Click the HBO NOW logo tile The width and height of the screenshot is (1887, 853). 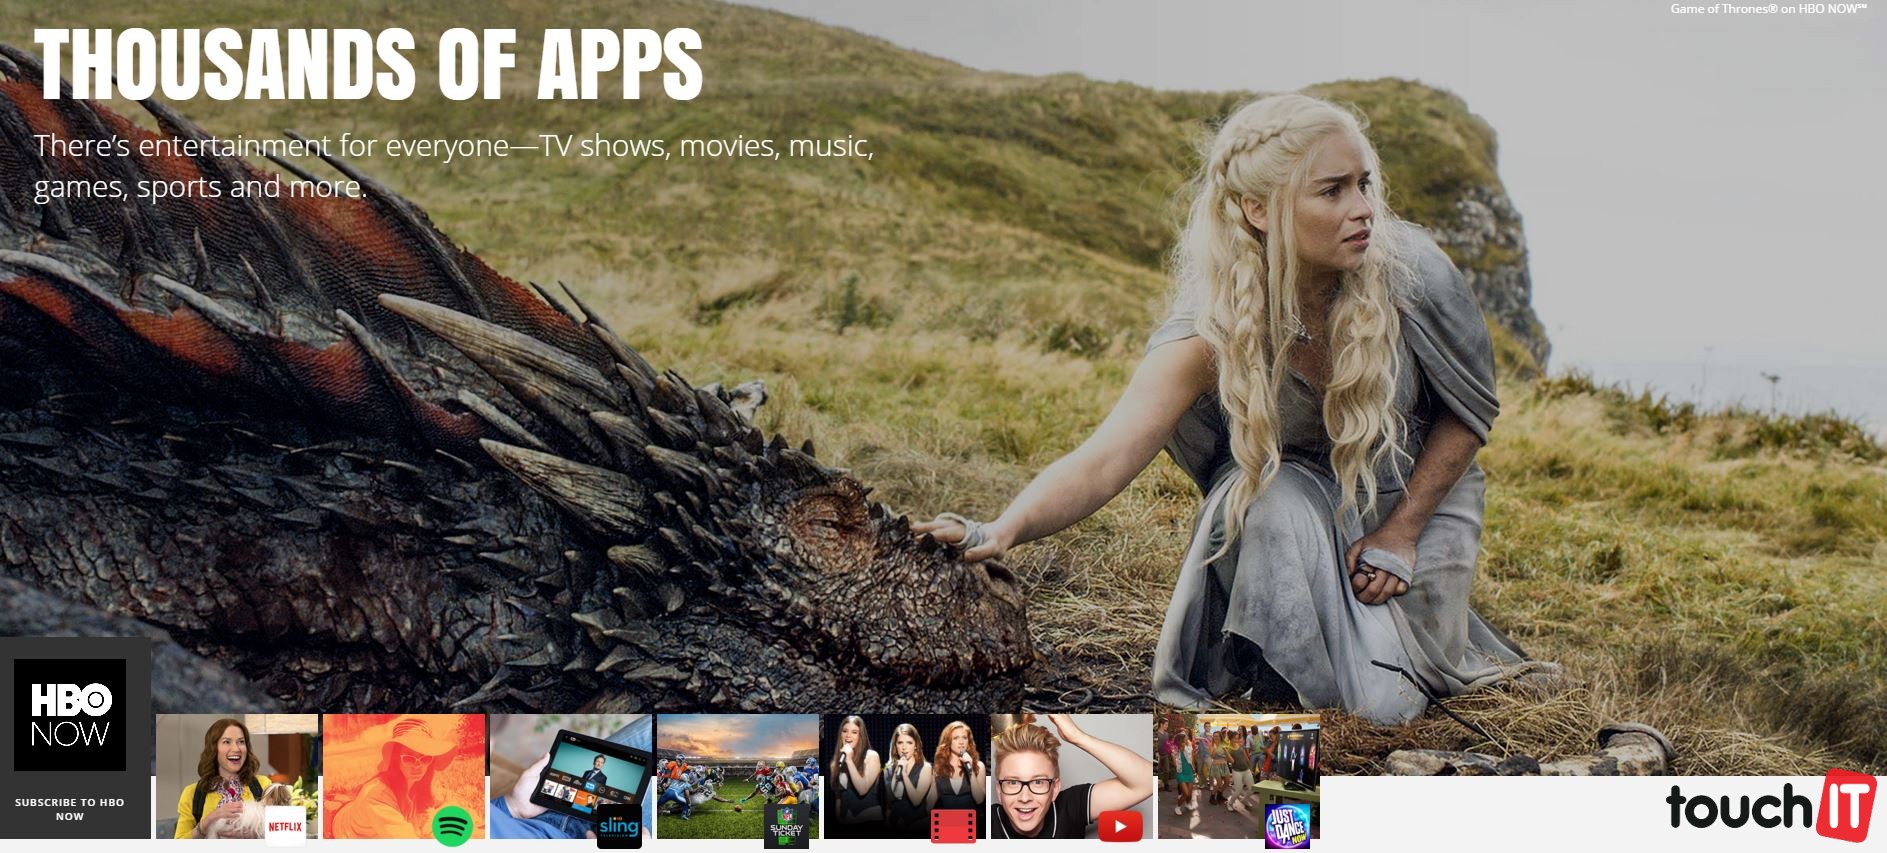[x=70, y=715]
